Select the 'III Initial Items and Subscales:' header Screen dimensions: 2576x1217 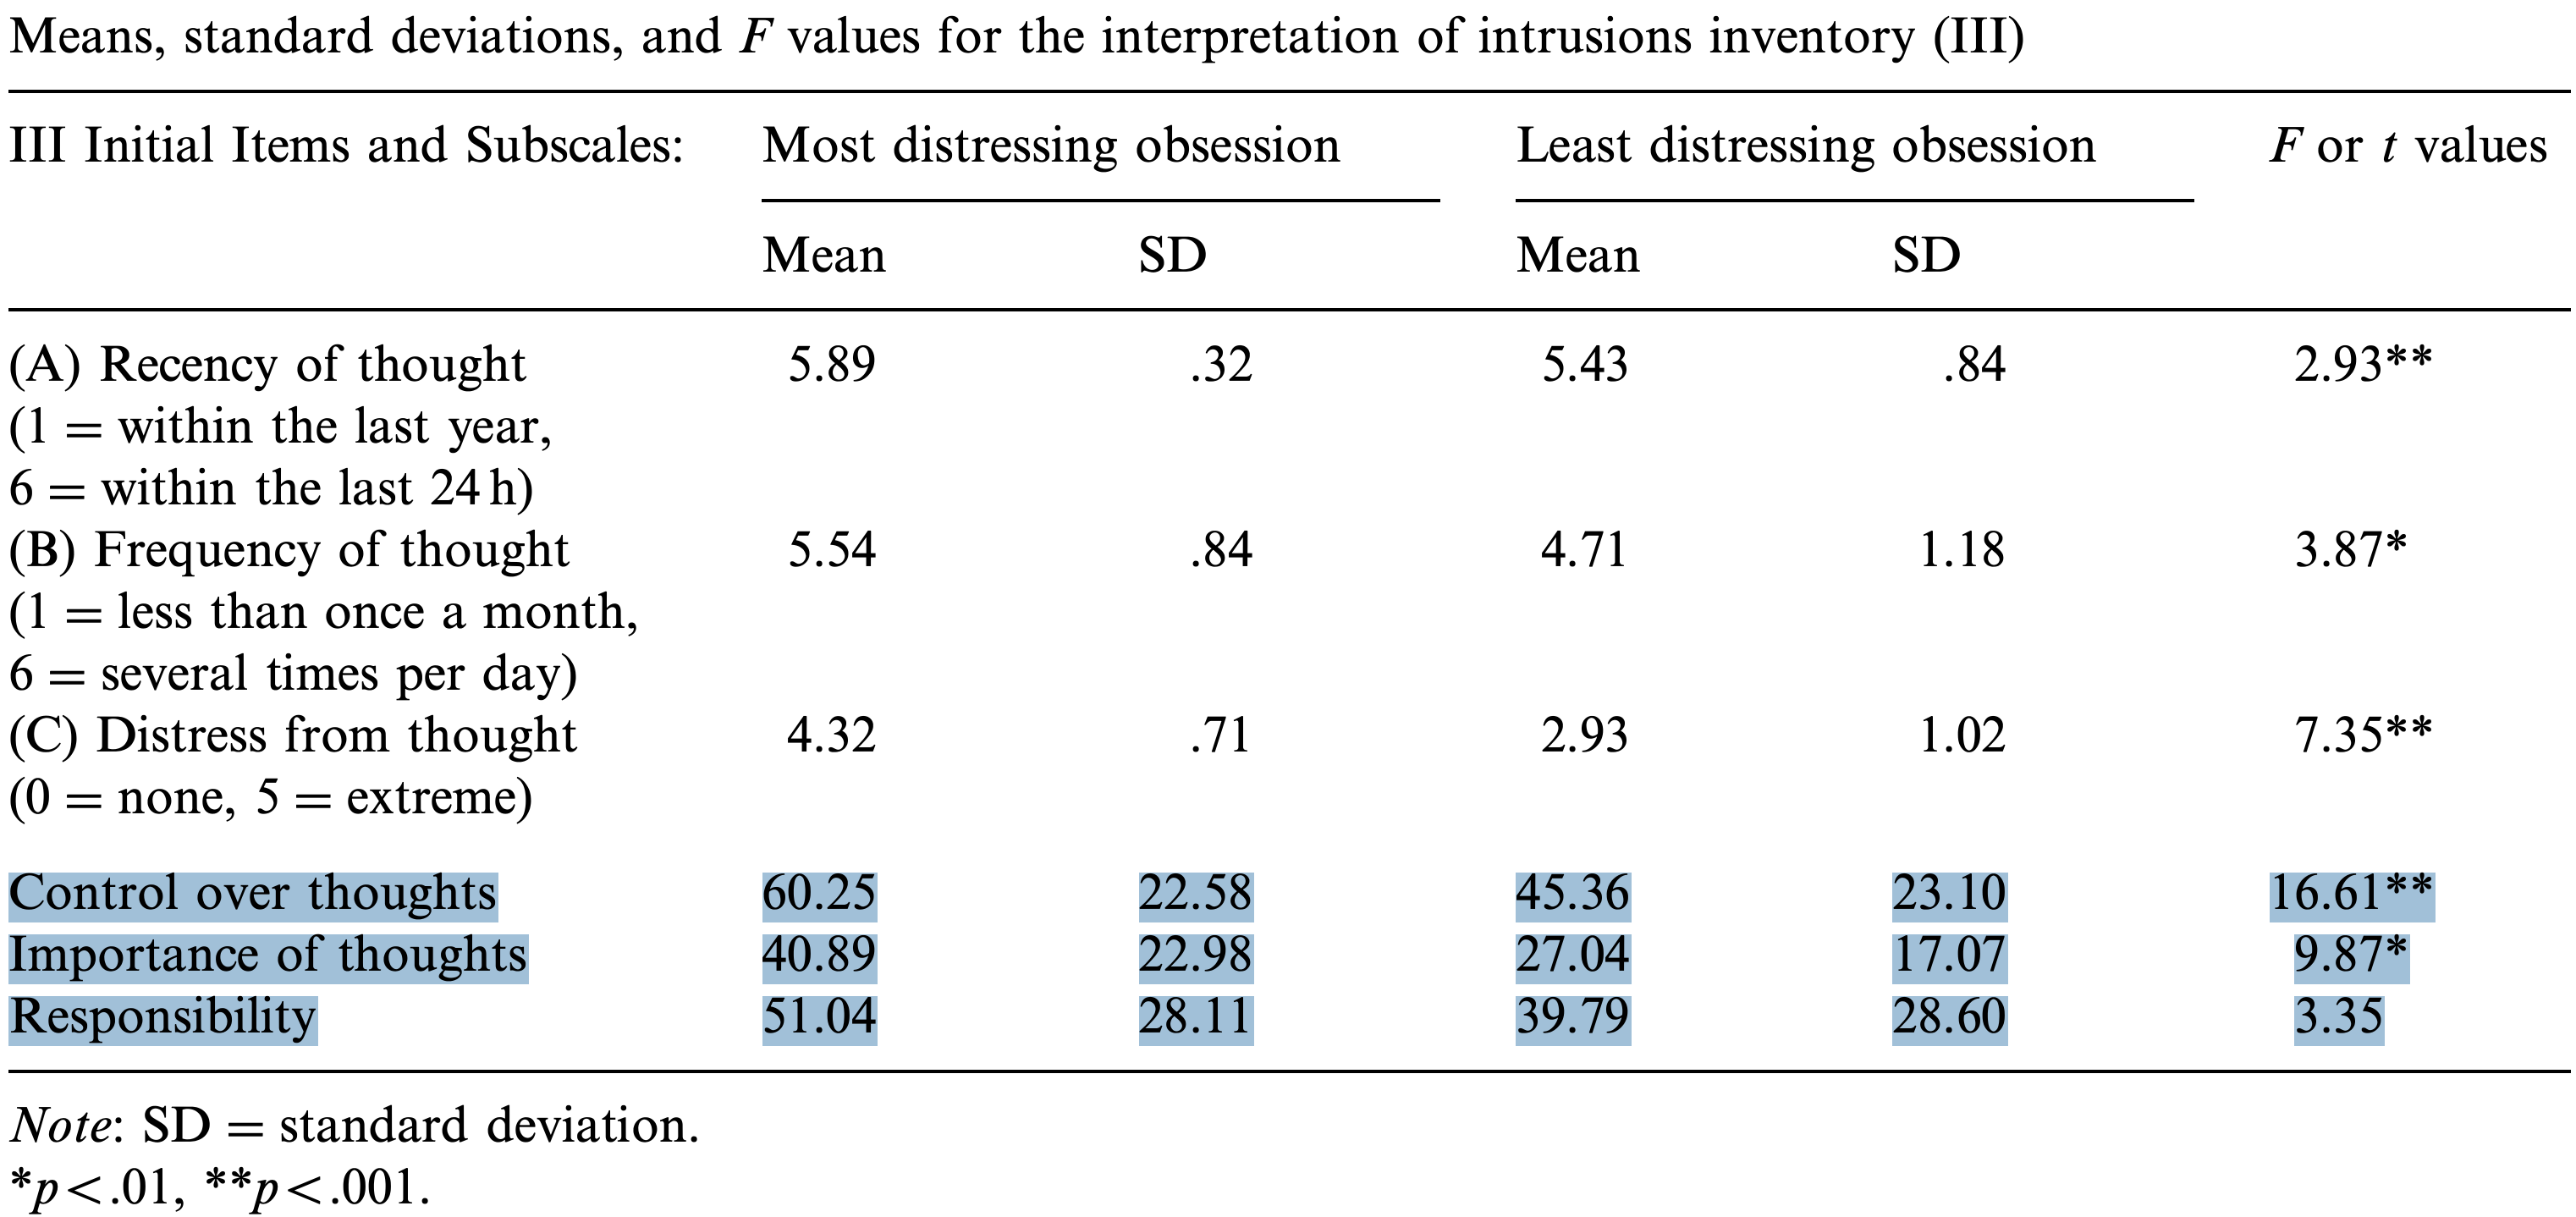point(346,146)
